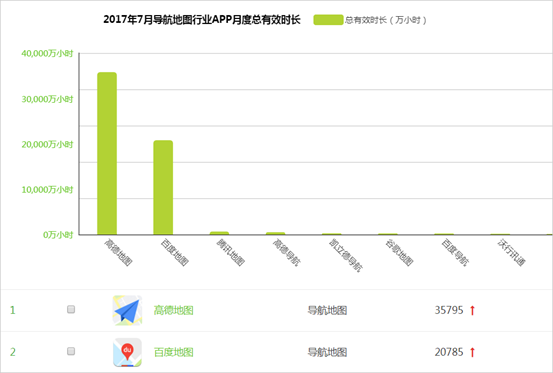553x373 pixels.
Task: Click the tall 高德地图 bar in chart
Action: point(107,153)
